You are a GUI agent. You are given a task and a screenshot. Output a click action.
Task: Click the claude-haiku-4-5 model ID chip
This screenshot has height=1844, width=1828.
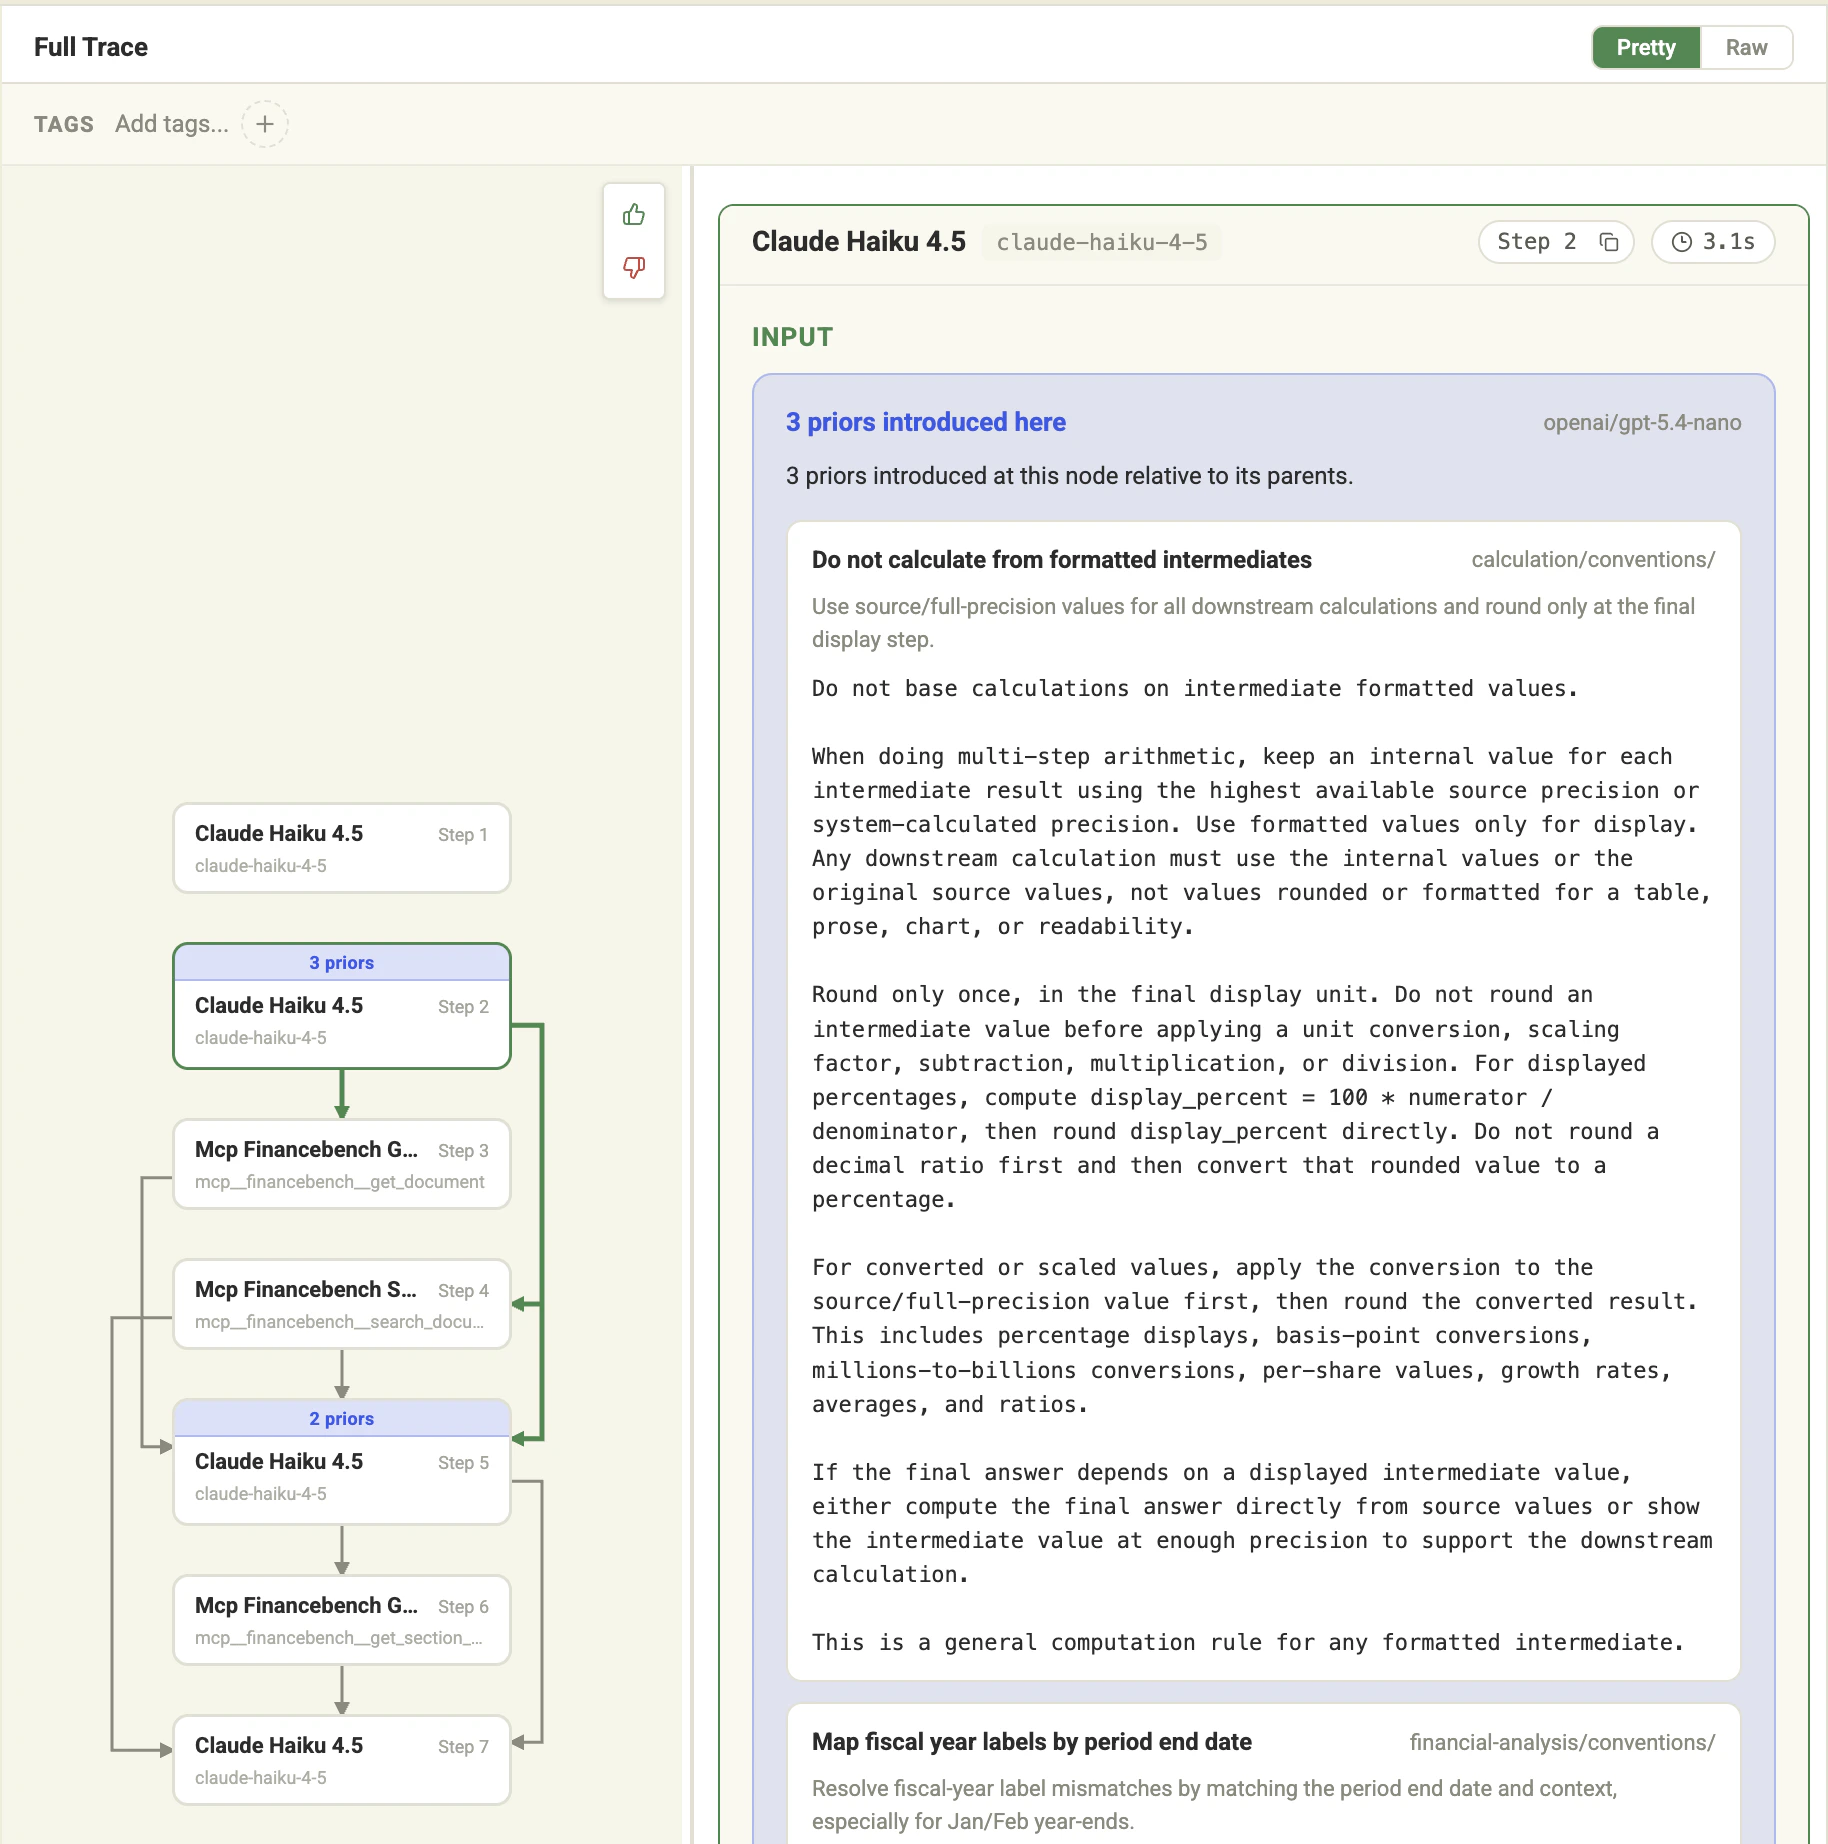pyautogui.click(x=1102, y=242)
